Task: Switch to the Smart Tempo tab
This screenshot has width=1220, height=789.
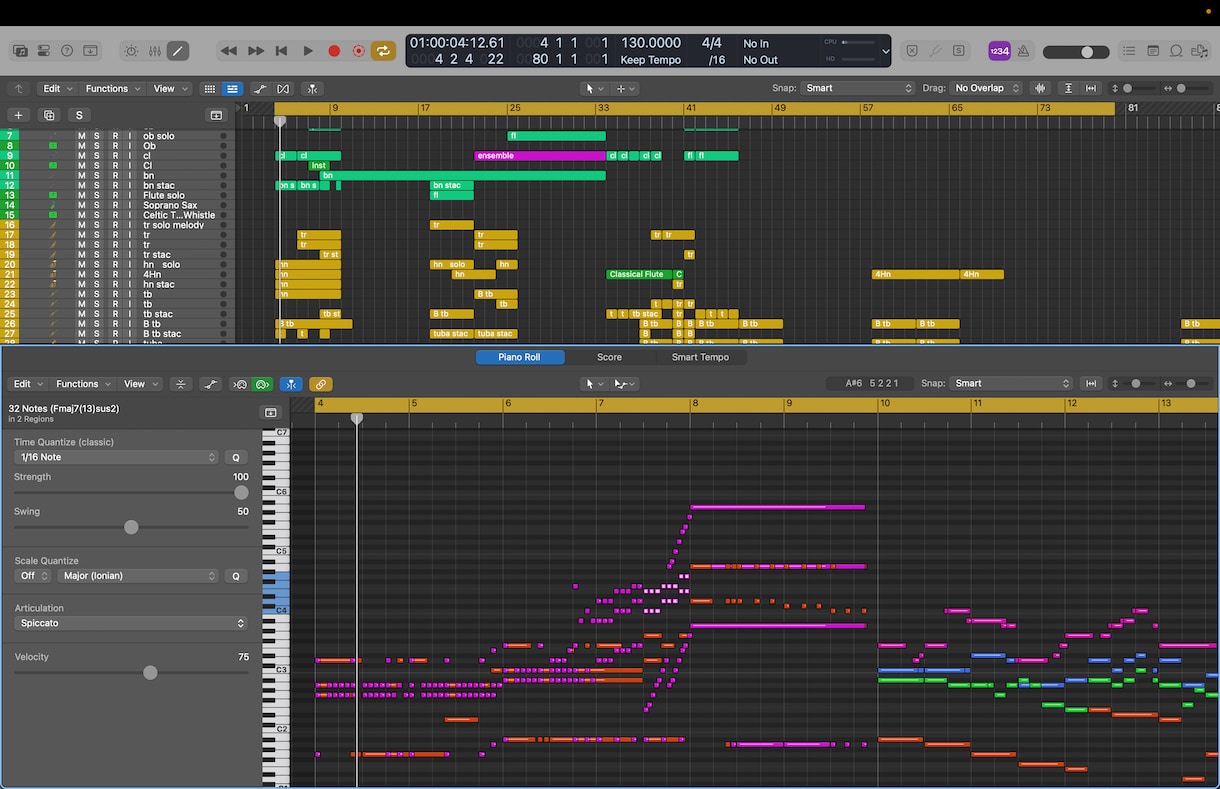Action: 700,357
